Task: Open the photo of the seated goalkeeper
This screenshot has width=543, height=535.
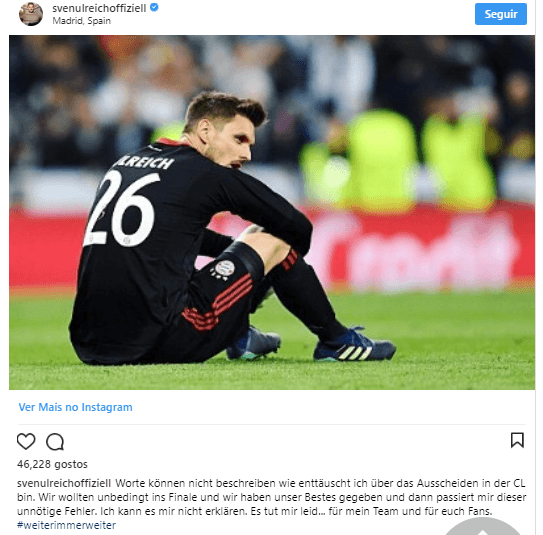Action: click(272, 212)
